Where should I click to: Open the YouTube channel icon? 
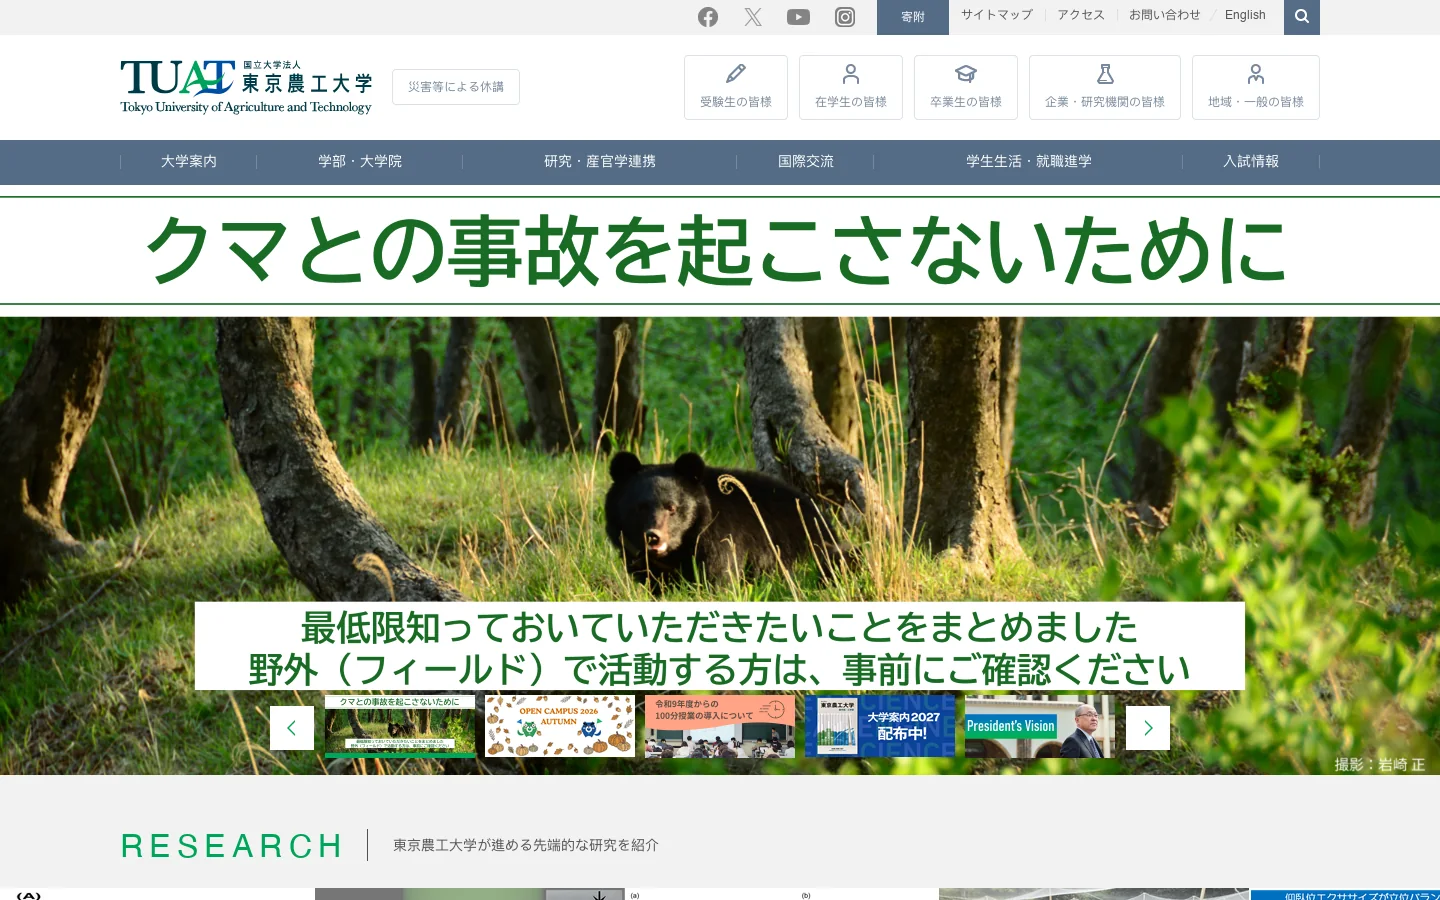(798, 17)
